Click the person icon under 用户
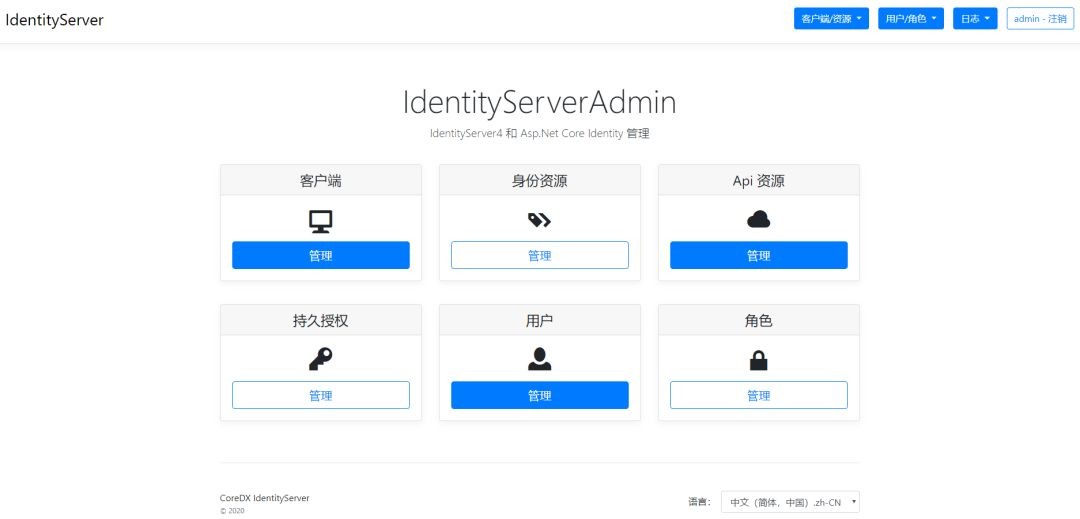The height and width of the screenshot is (519, 1080). 539,359
